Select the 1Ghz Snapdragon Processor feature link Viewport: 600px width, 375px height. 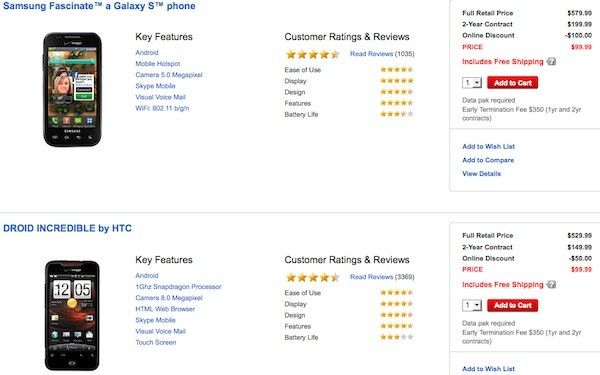[x=178, y=287]
